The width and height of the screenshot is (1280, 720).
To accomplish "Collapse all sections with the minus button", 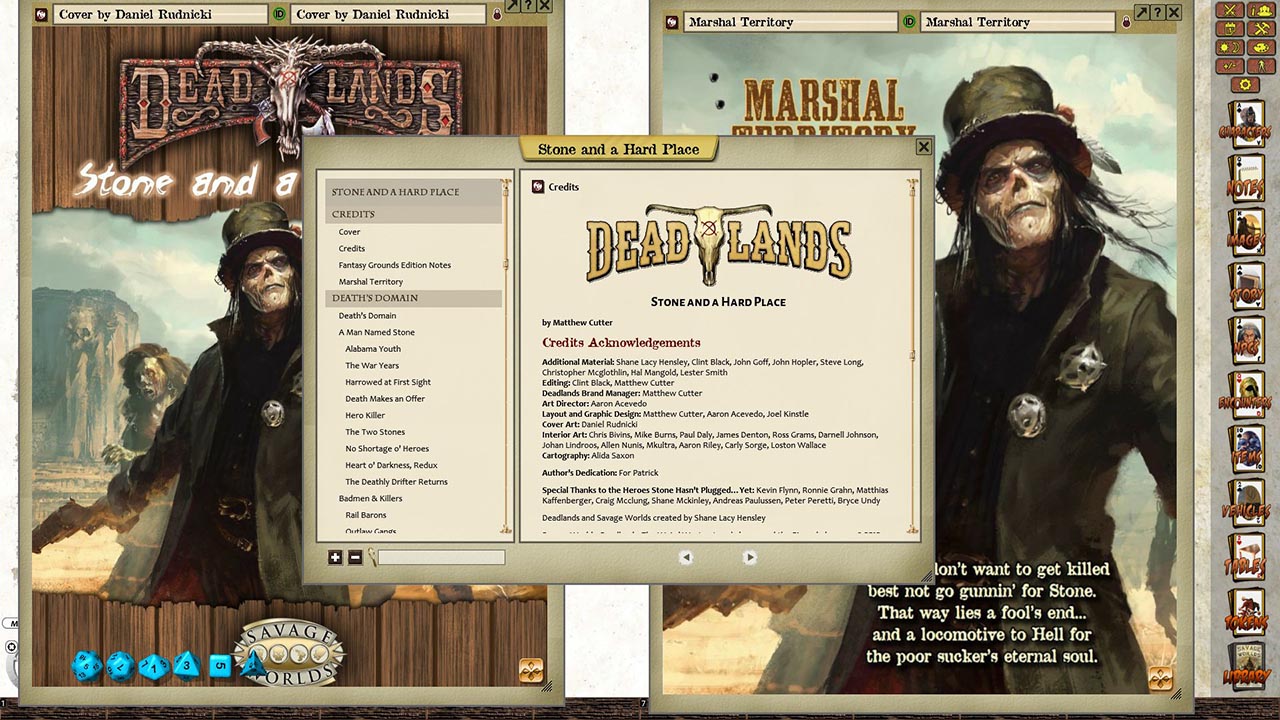I will pos(355,557).
